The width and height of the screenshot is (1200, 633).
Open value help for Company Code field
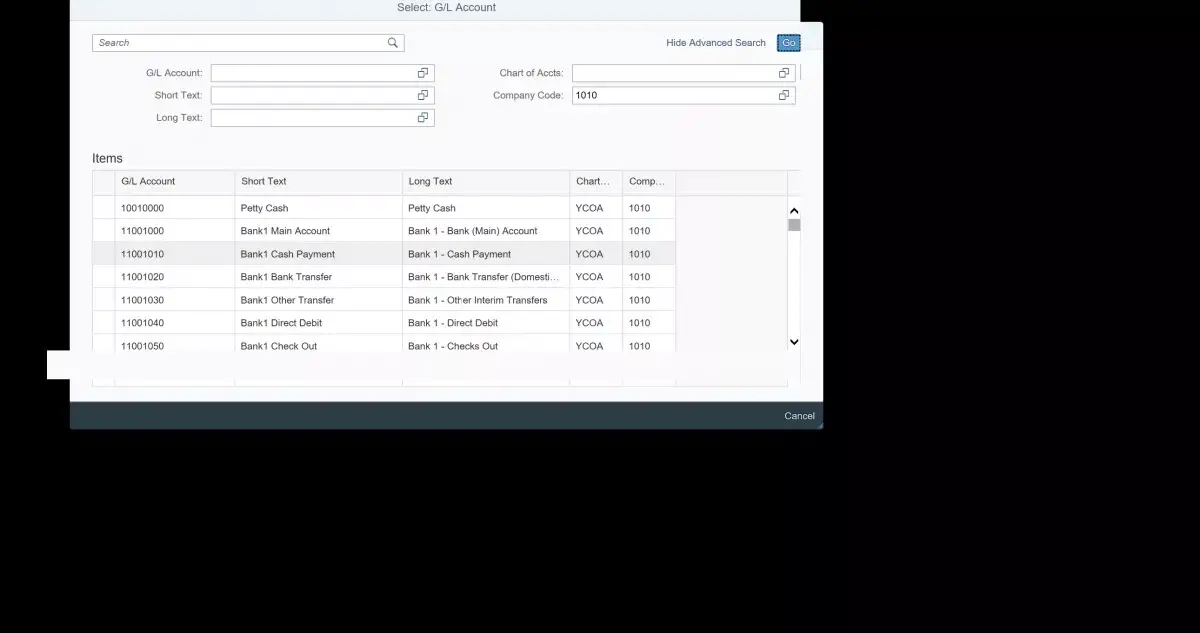pos(784,95)
